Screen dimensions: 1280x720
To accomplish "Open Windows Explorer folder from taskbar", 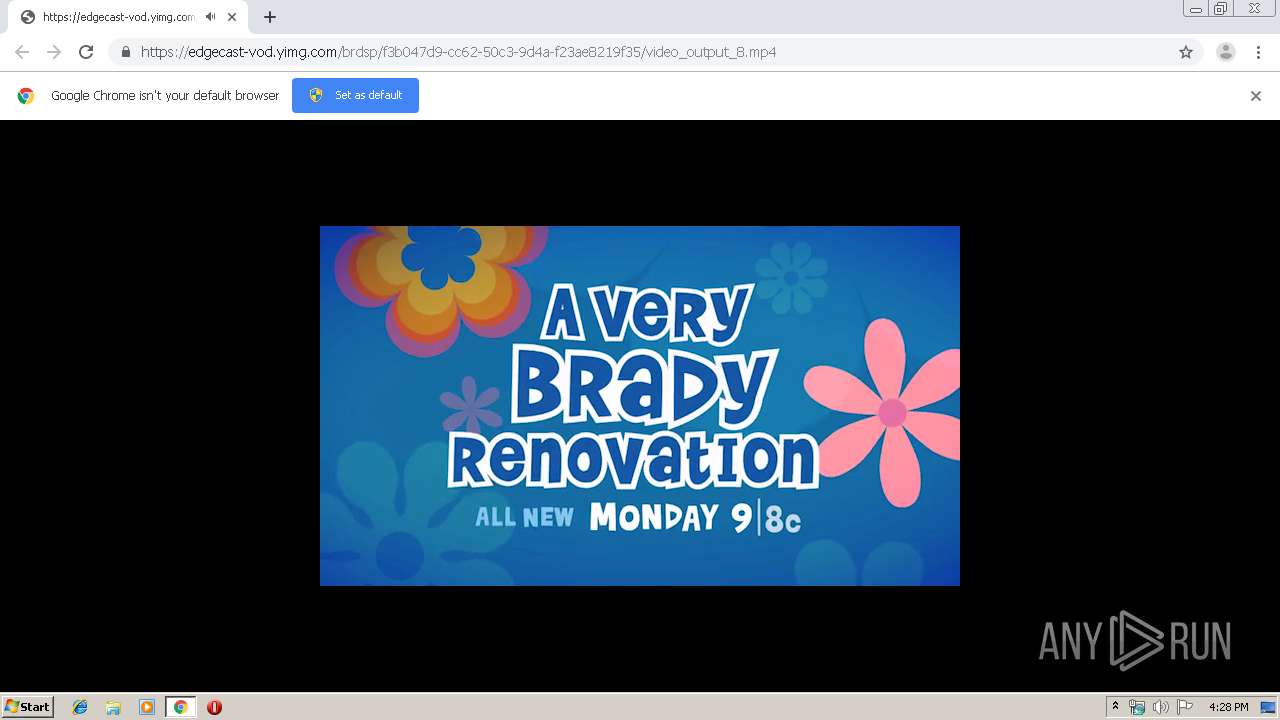I will [113, 707].
